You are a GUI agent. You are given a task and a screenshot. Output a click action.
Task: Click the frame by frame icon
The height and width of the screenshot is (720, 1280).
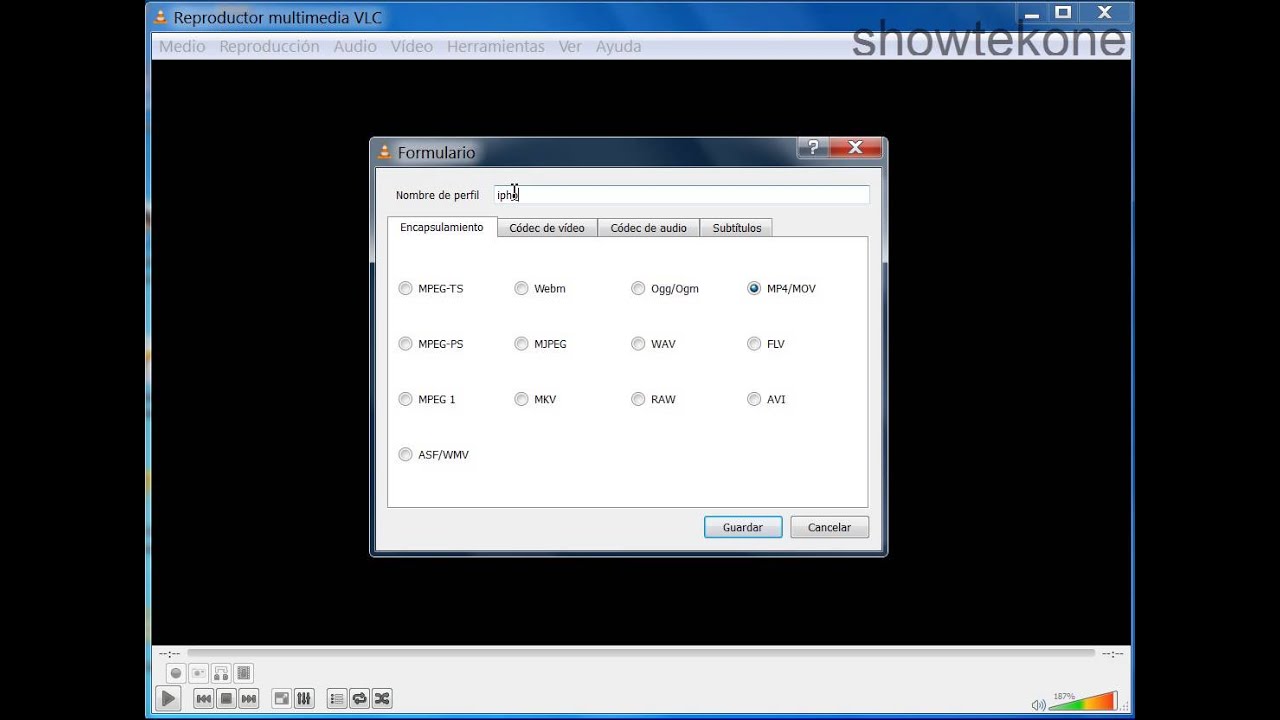click(244, 673)
